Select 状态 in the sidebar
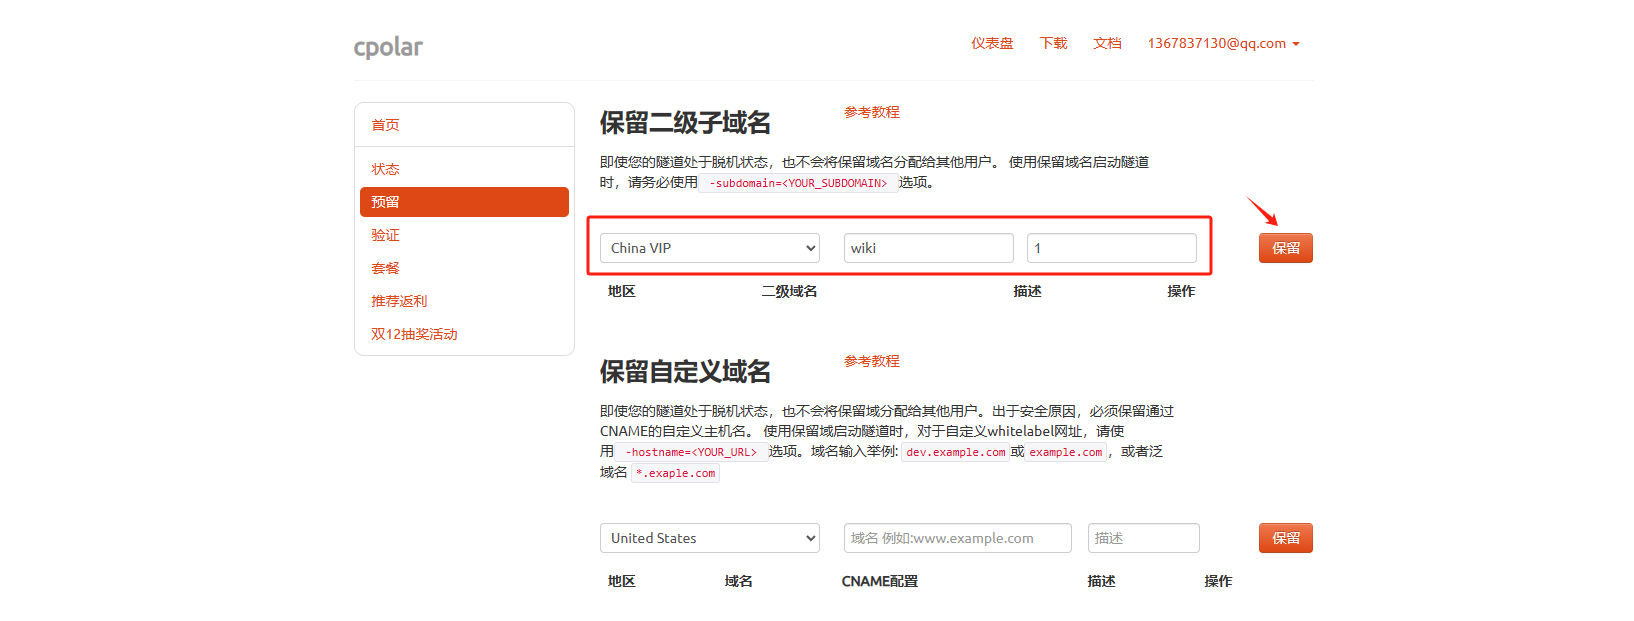 pyautogui.click(x=385, y=169)
